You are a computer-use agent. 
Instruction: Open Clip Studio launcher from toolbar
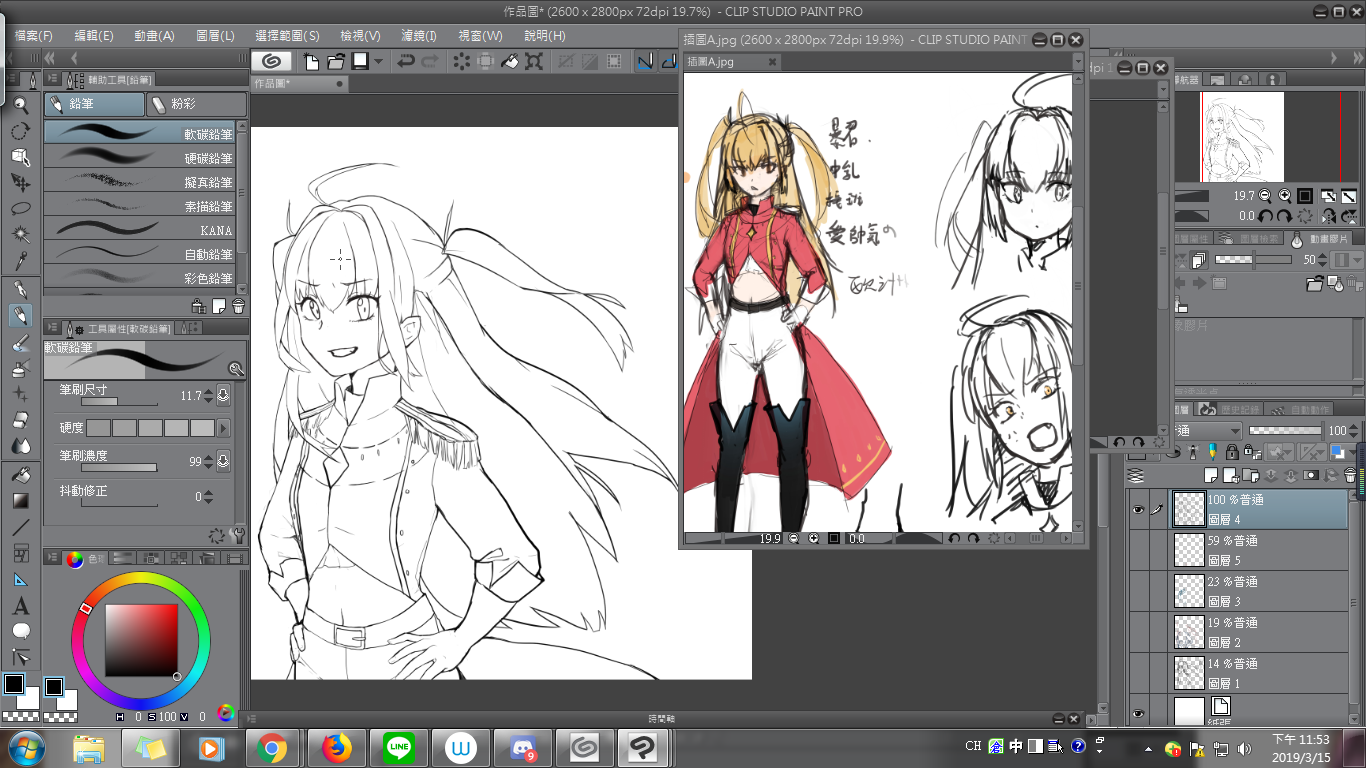click(x=271, y=61)
